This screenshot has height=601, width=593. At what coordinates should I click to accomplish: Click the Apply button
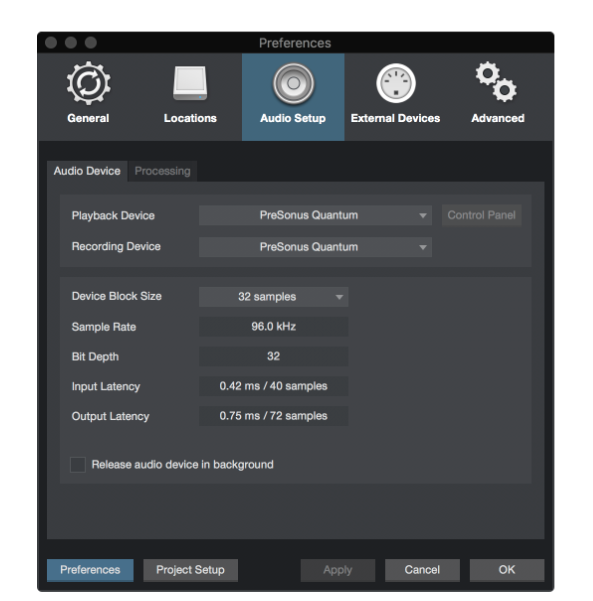coord(337,570)
